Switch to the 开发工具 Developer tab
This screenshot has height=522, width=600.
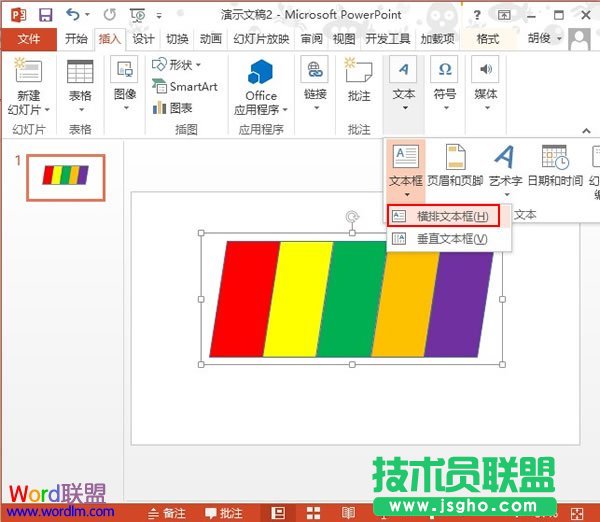pyautogui.click(x=388, y=39)
